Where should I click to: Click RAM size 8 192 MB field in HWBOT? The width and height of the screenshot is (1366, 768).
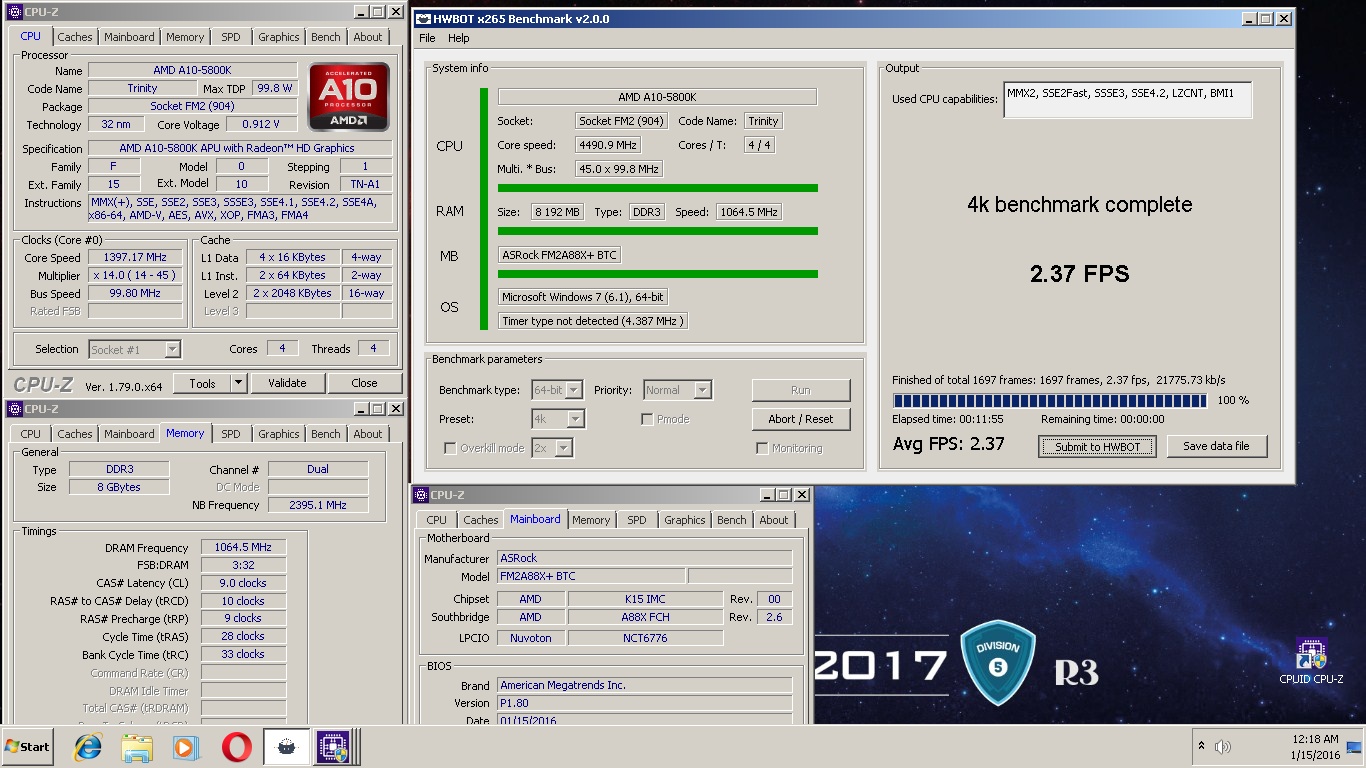coord(557,212)
